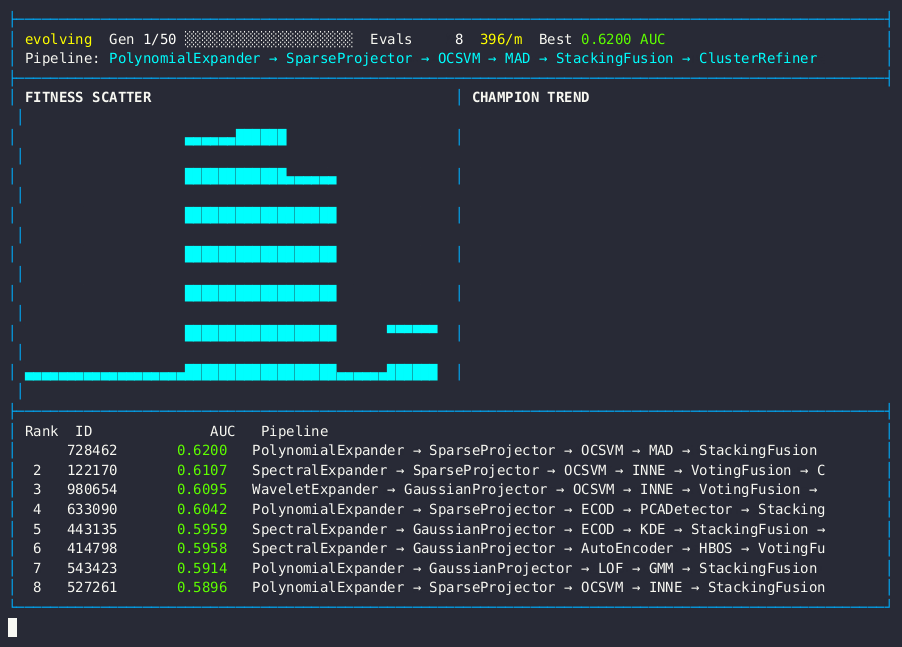902x647 pixels.
Task: Click the 'CHAMPION TREND' panel title
Action: (x=530, y=97)
